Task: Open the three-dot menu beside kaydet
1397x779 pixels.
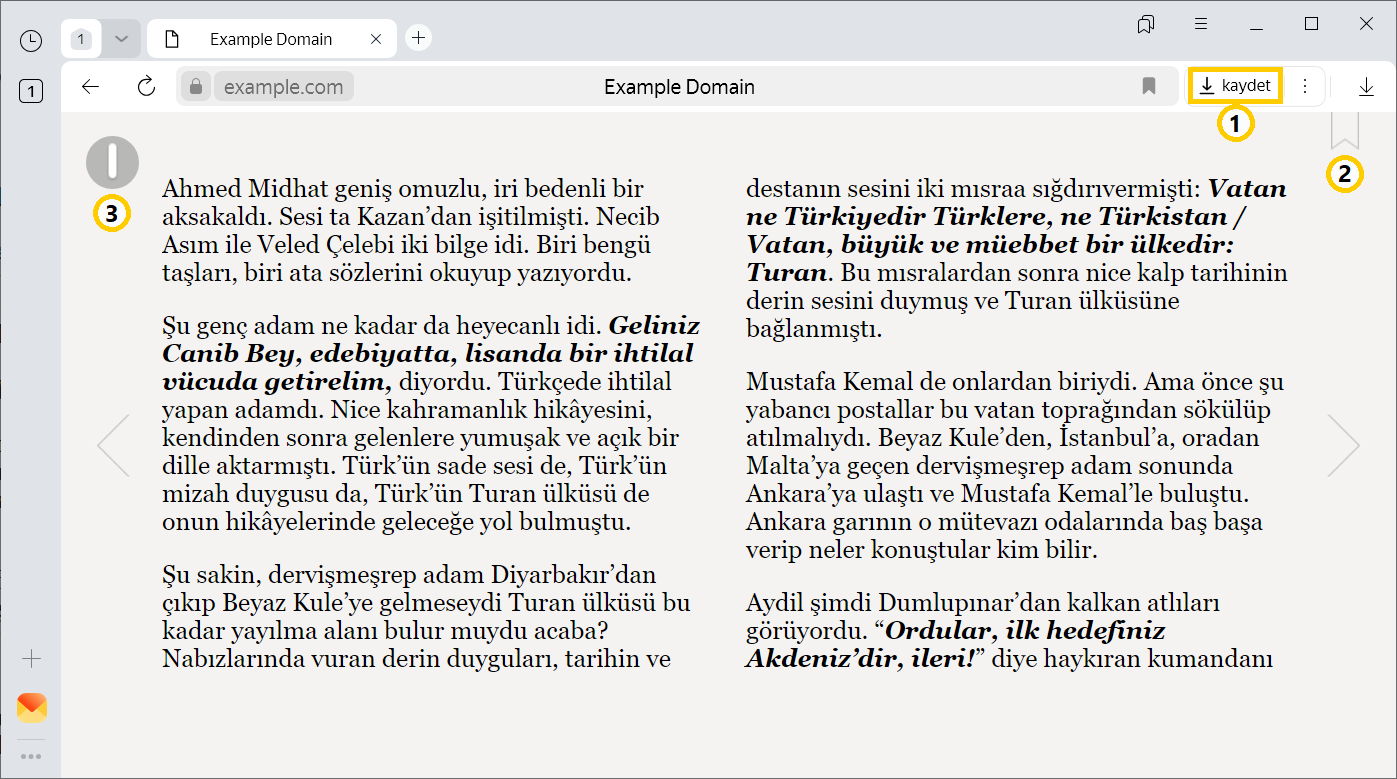Action: point(1305,86)
